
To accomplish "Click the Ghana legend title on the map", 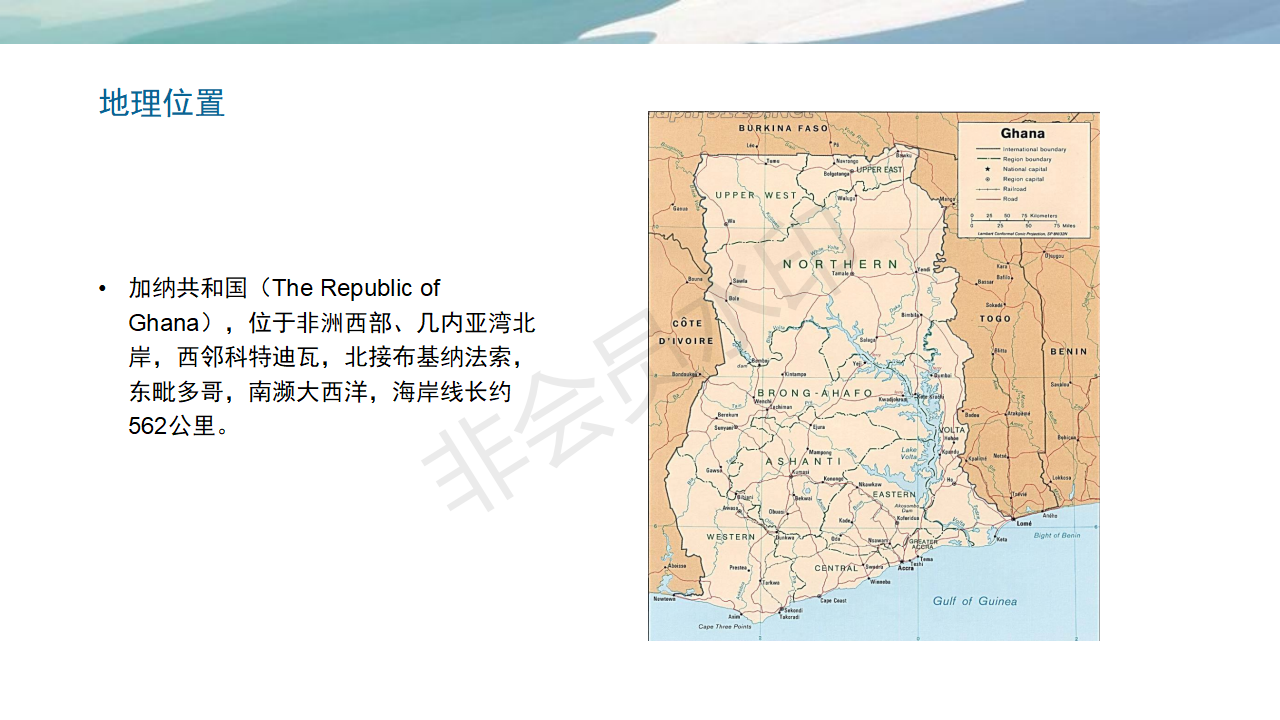I will pyautogui.click(x=1022, y=133).
